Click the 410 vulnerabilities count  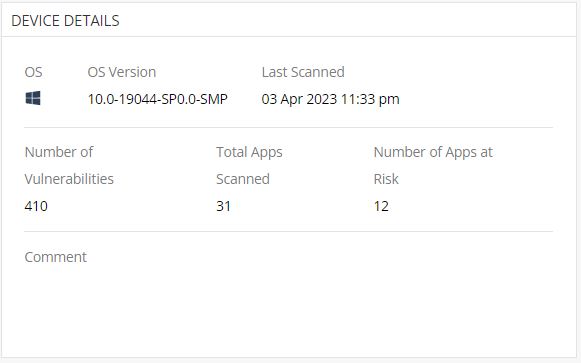(36, 206)
